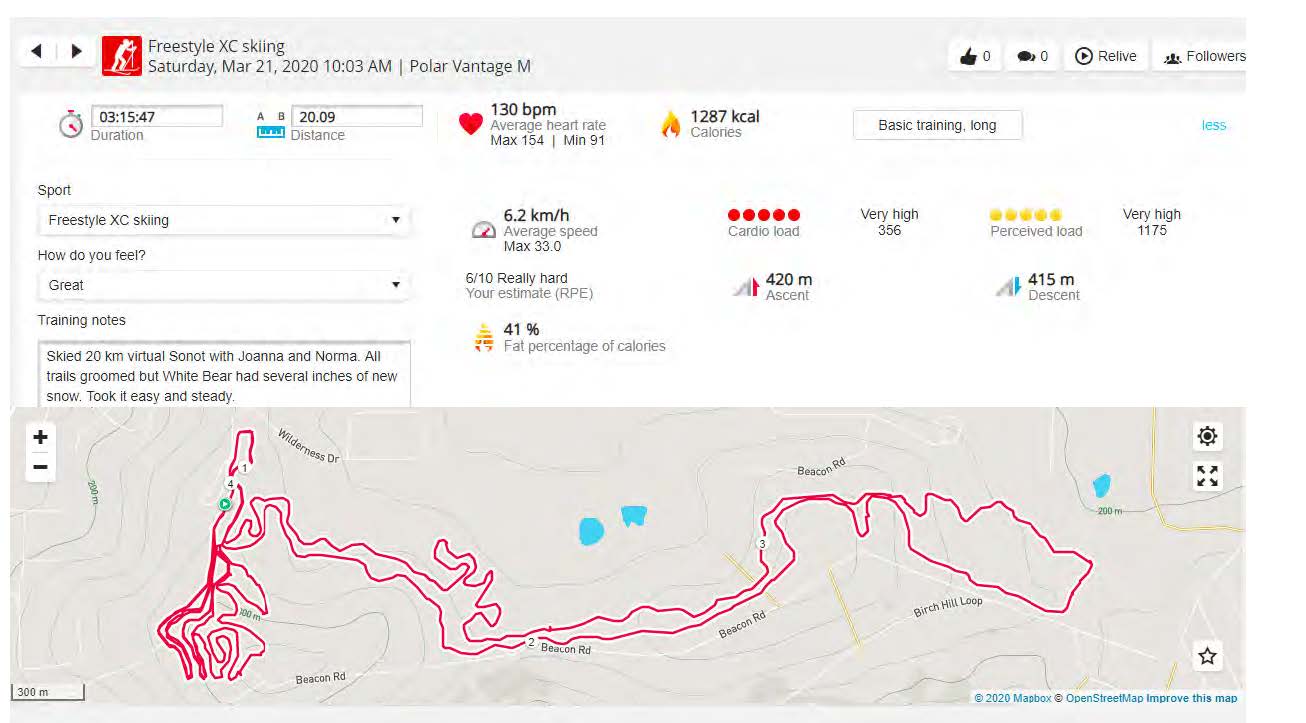1306x723 pixels.
Task: Click the locate-me icon on the map
Action: (1207, 436)
